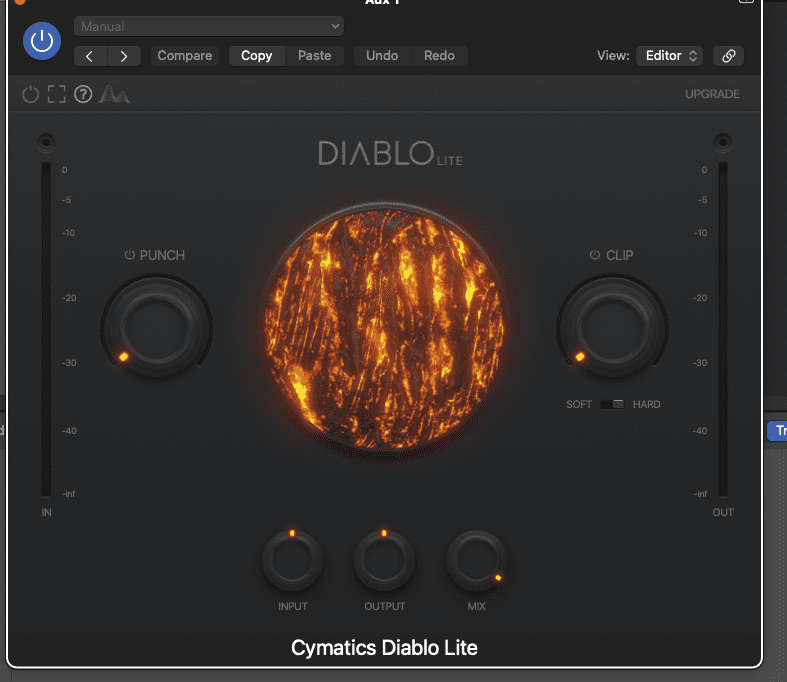Click the Copy button

point(256,56)
